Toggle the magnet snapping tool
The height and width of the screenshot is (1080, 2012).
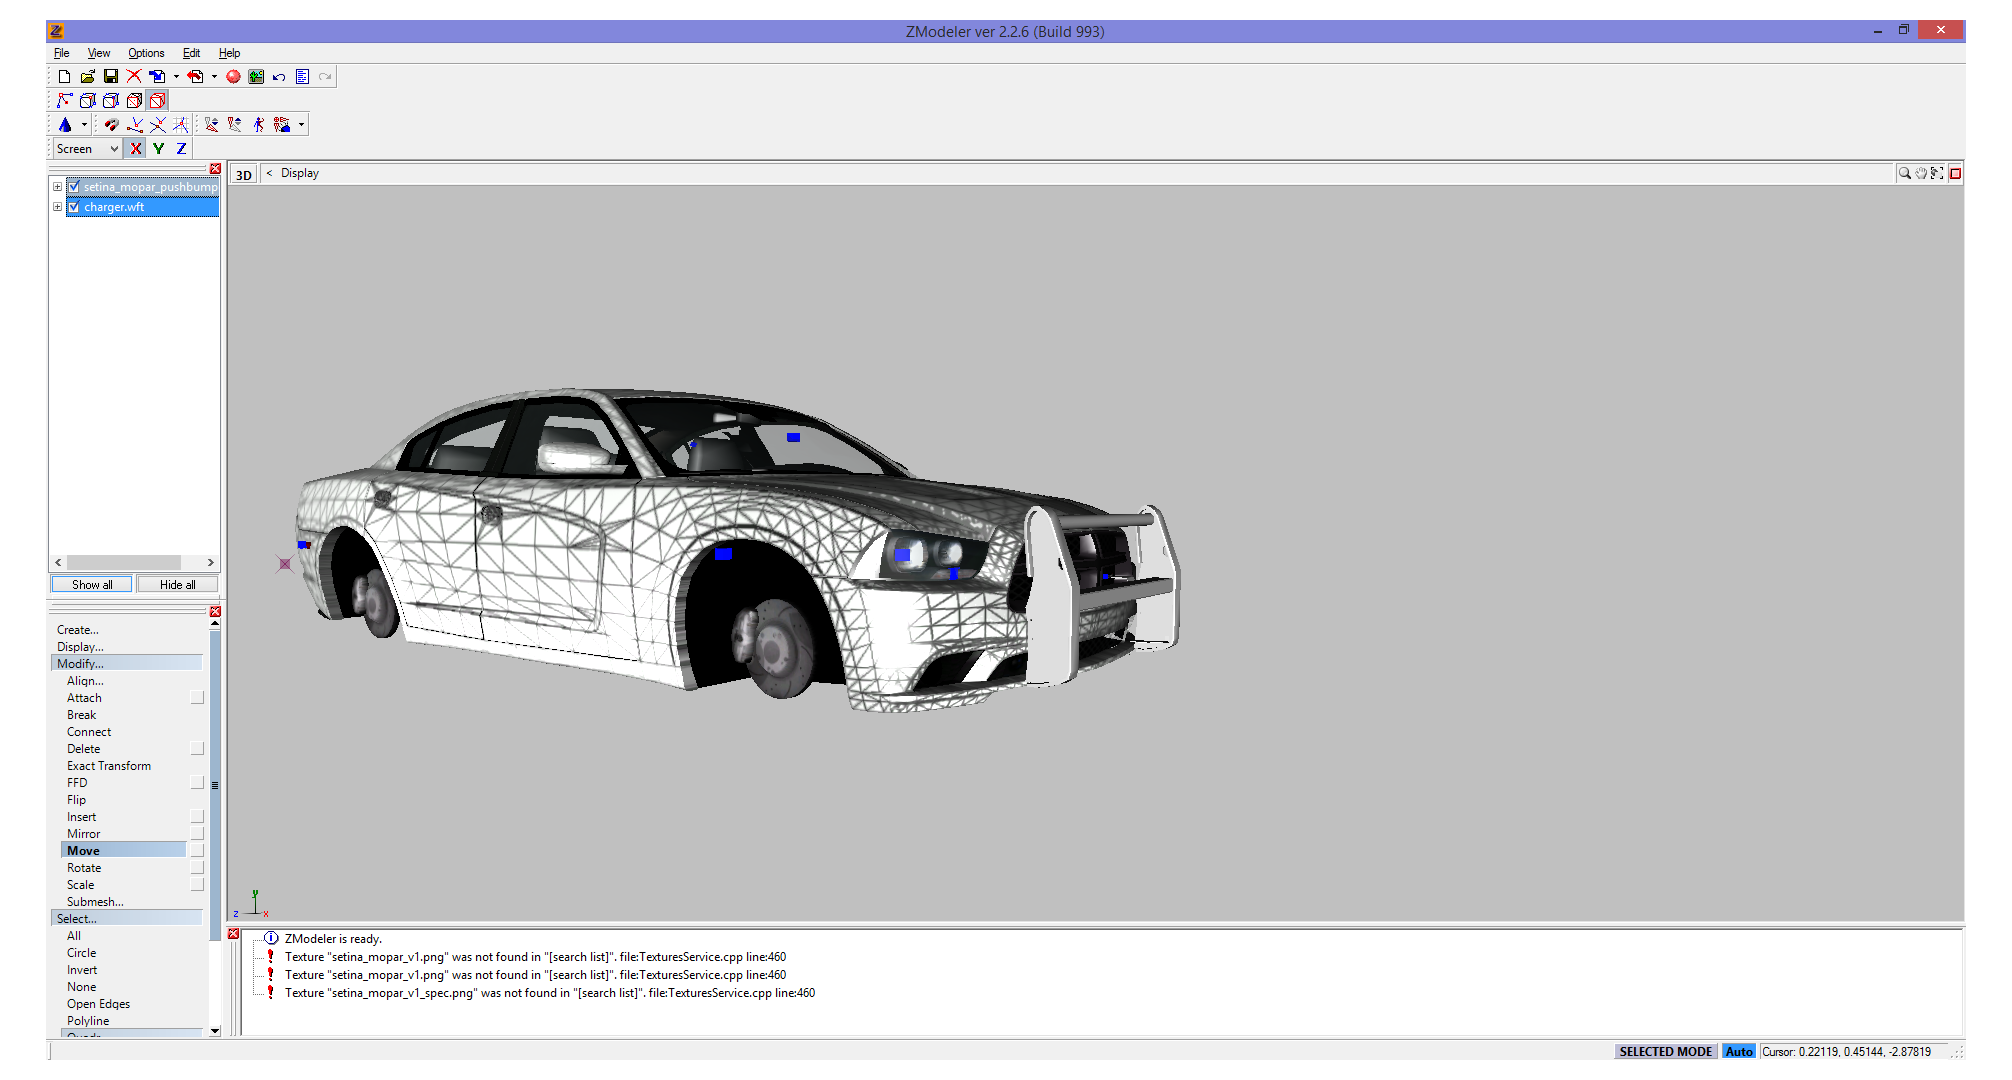[x=111, y=125]
